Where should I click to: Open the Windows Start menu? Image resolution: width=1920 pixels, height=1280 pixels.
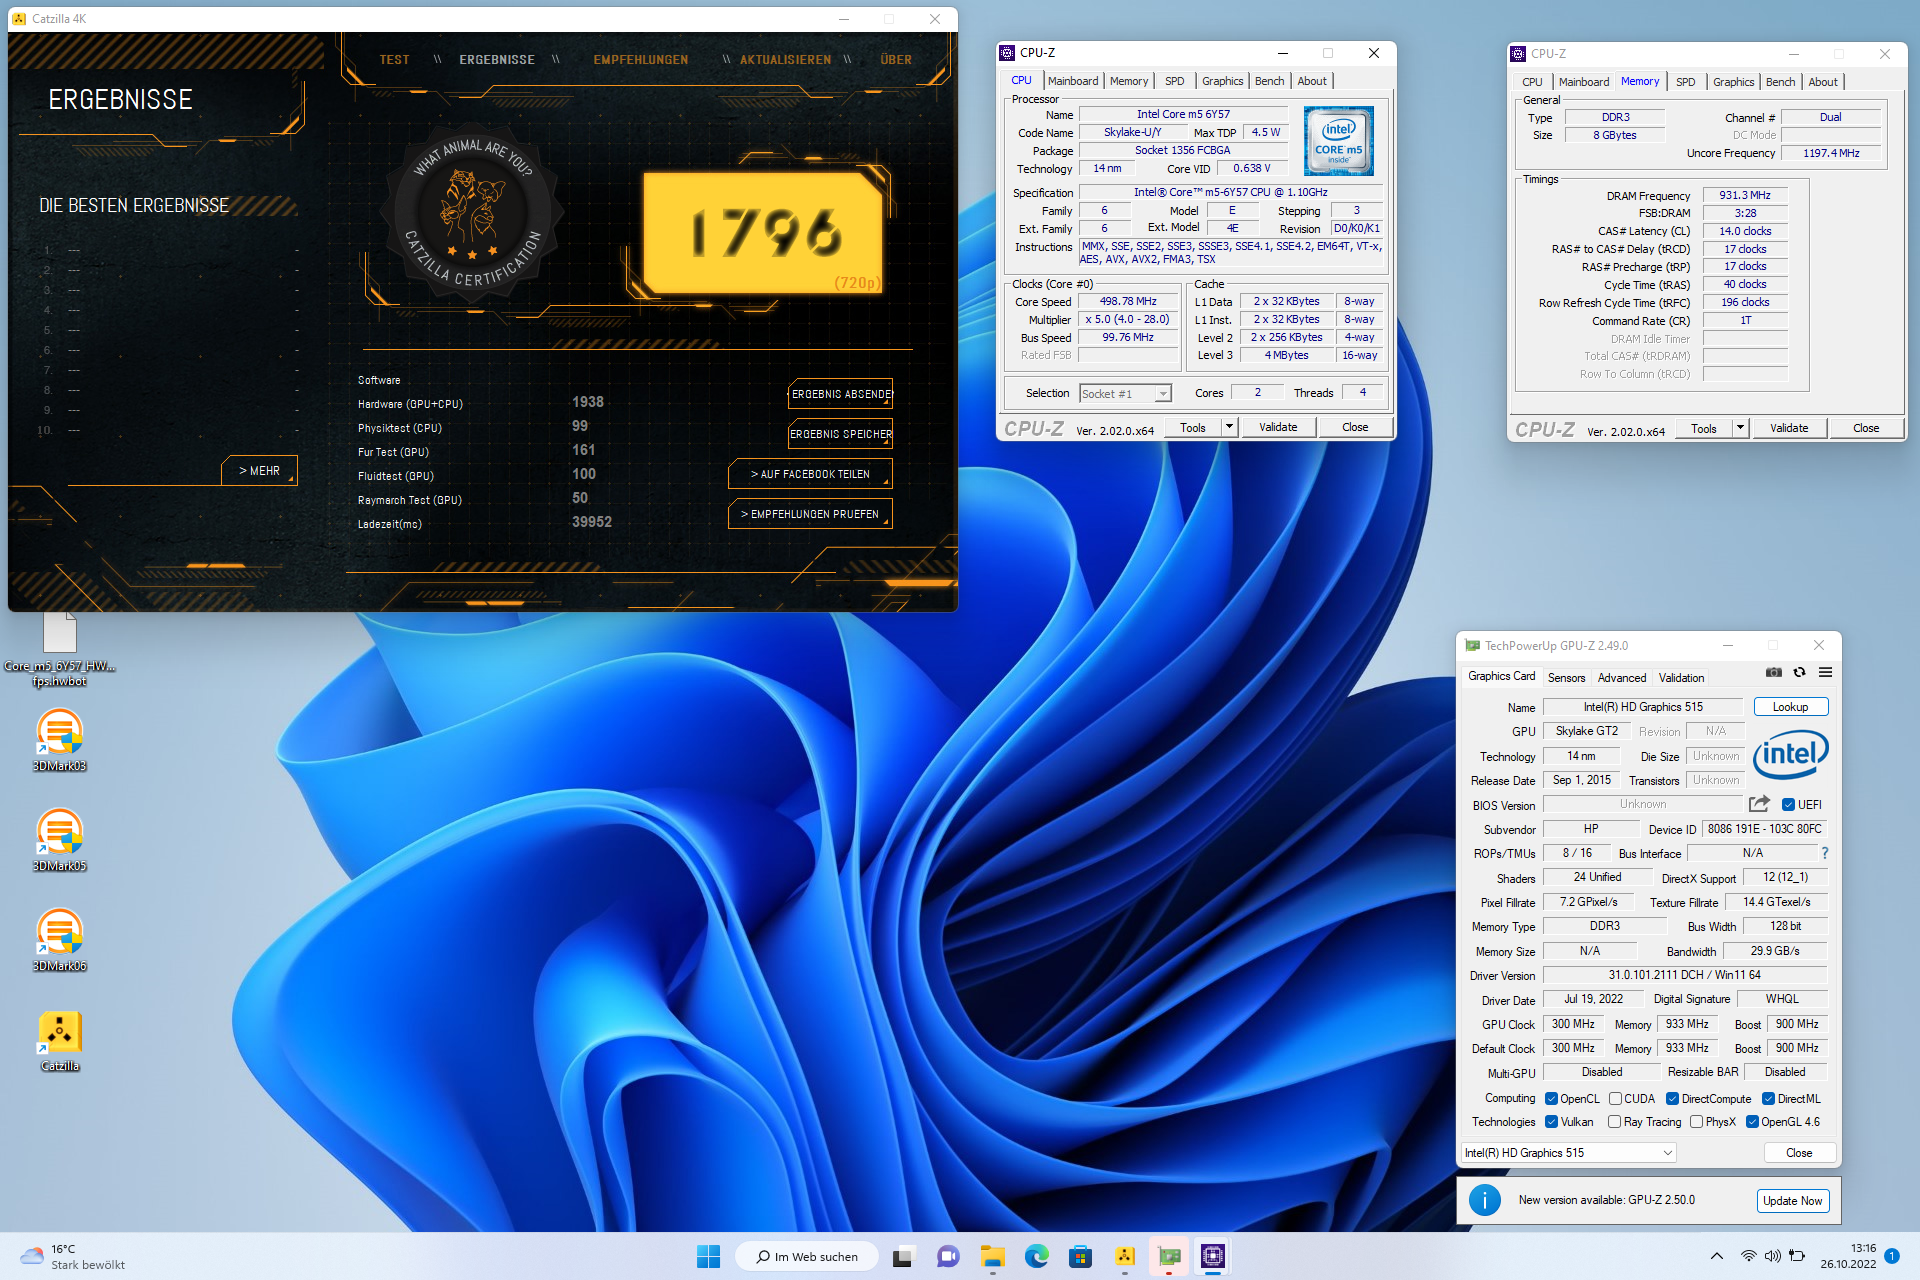point(708,1256)
